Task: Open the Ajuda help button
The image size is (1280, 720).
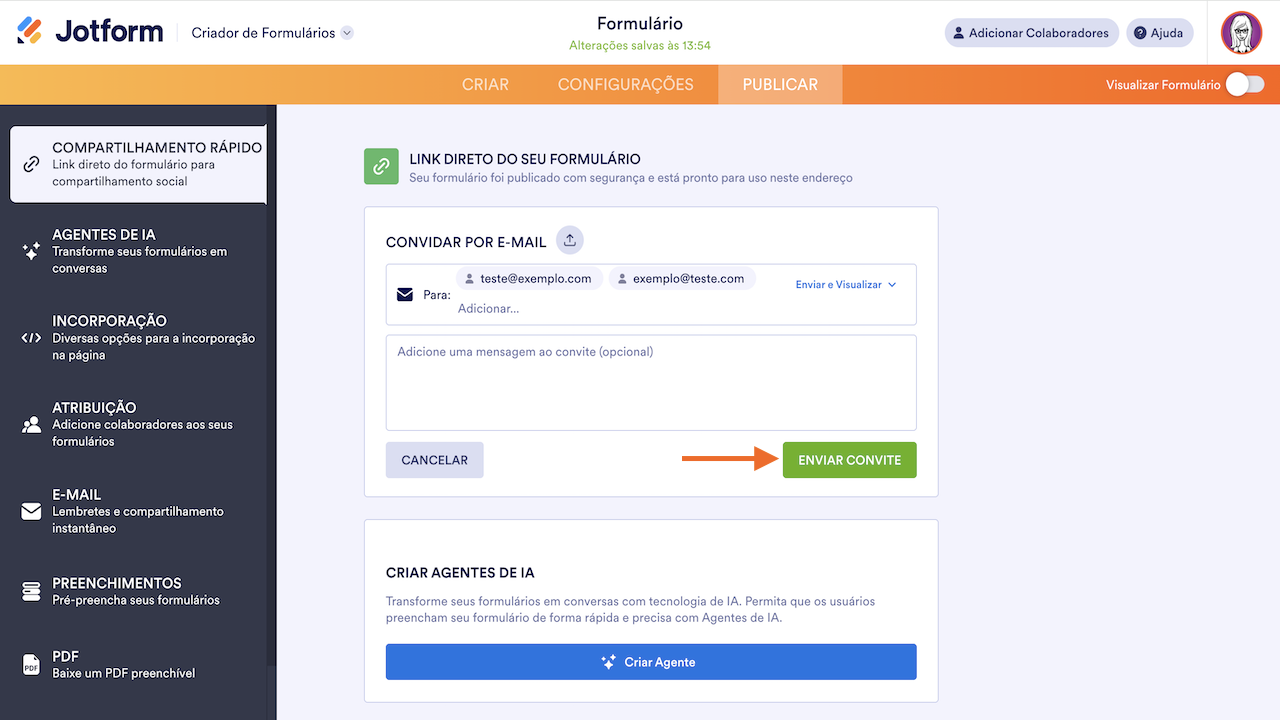Action: pyautogui.click(x=1158, y=33)
